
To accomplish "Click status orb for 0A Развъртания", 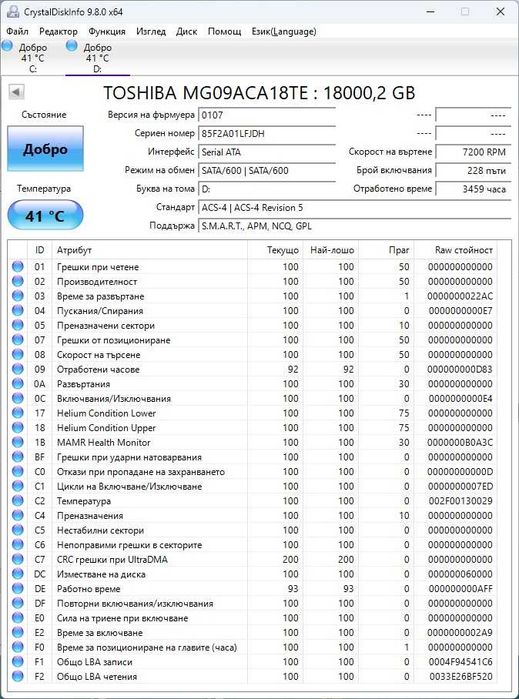I will (x=17, y=384).
